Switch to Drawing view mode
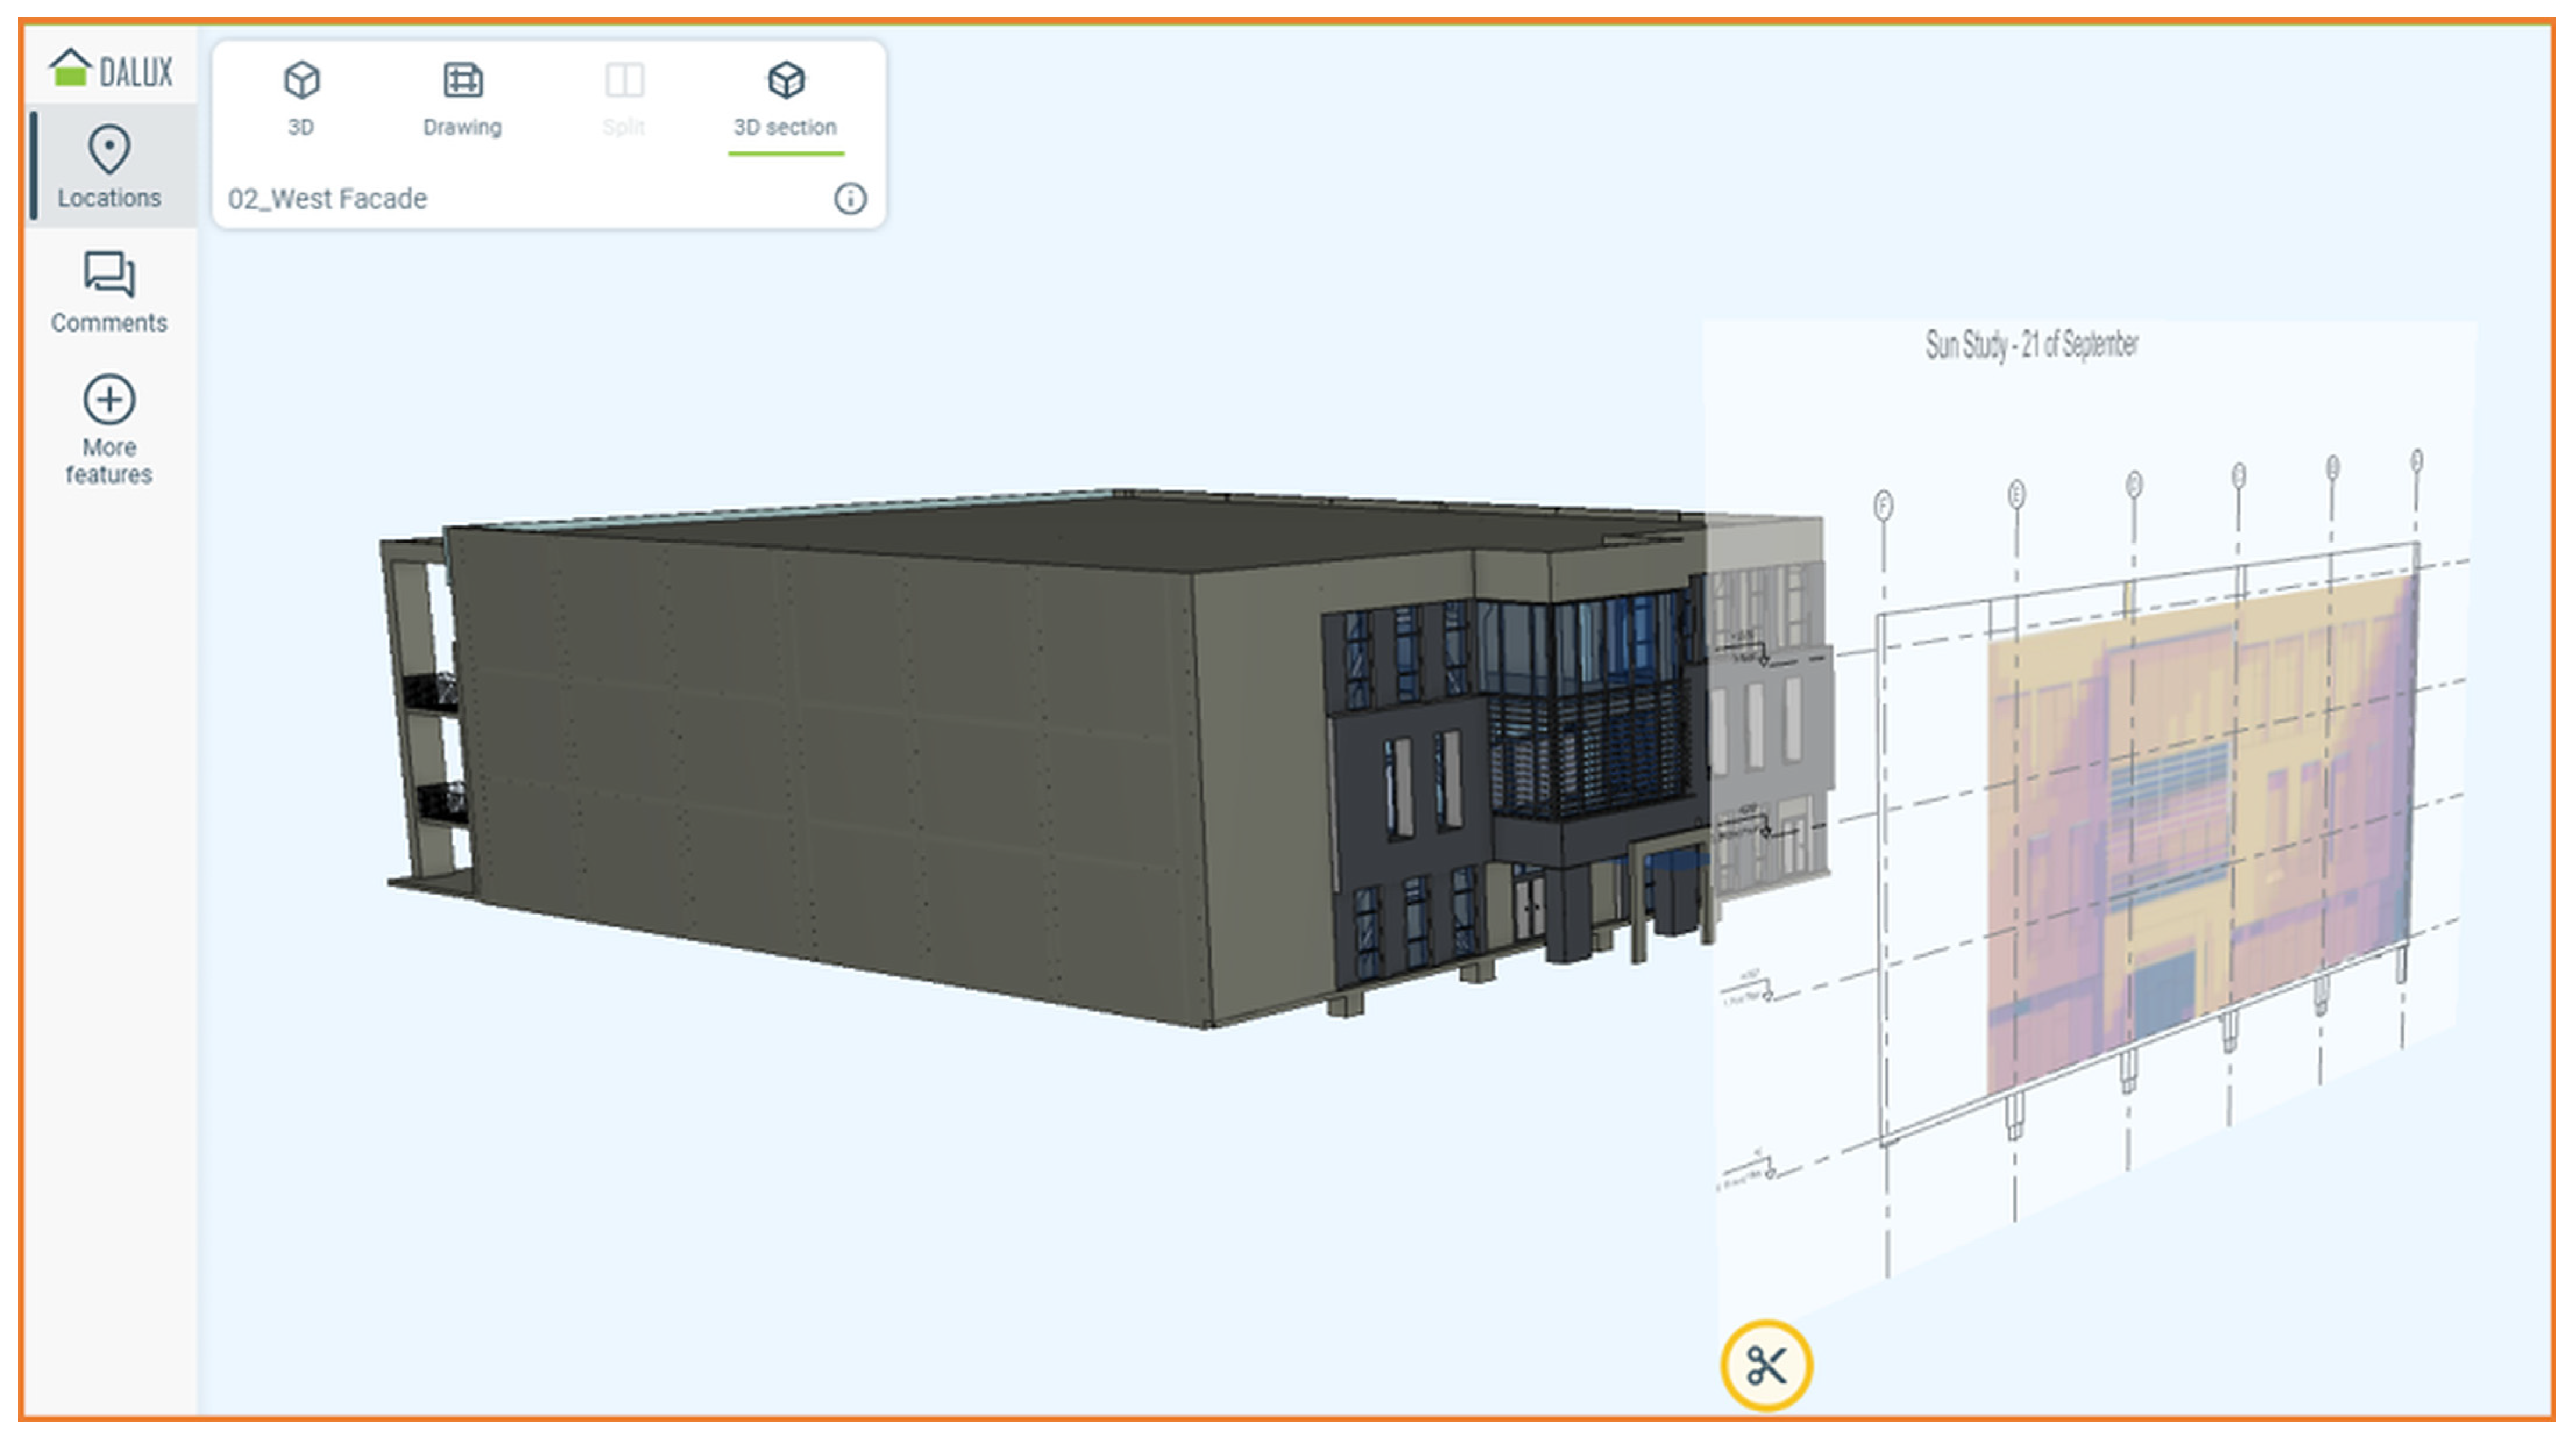 (462, 99)
